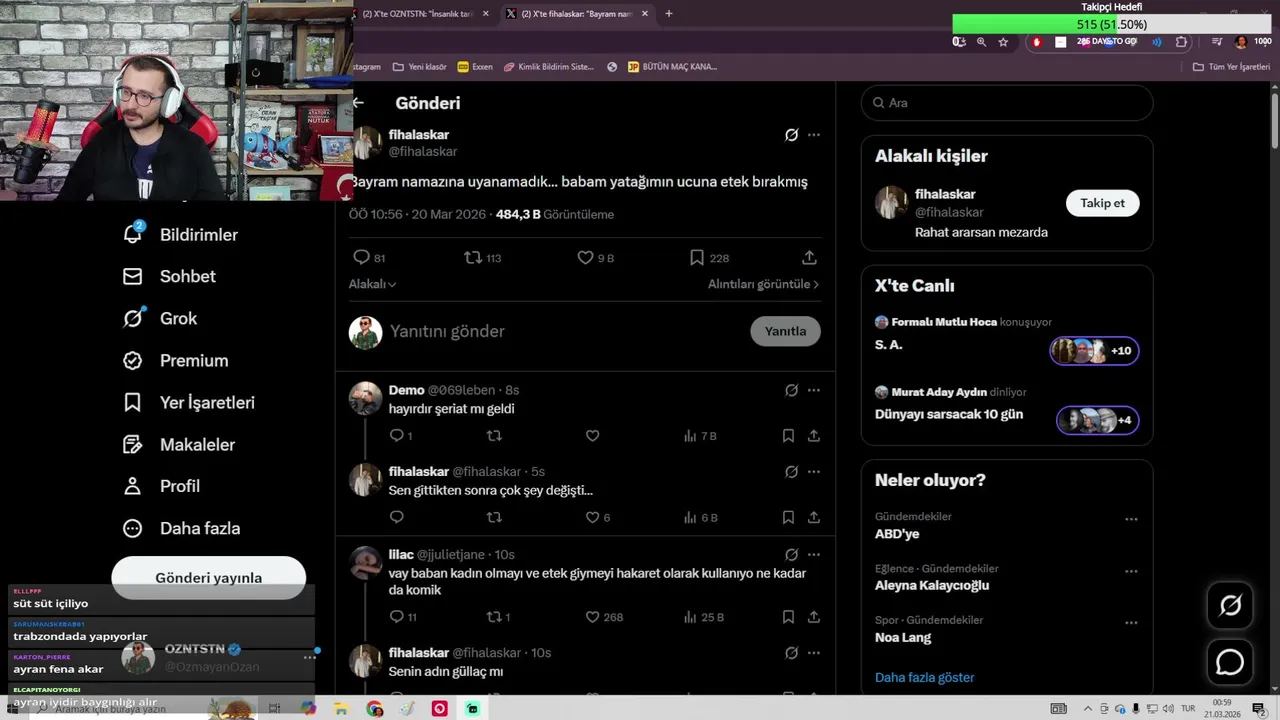
Task: Open Yer İşaretleri in the sidebar
Action: [188, 402]
